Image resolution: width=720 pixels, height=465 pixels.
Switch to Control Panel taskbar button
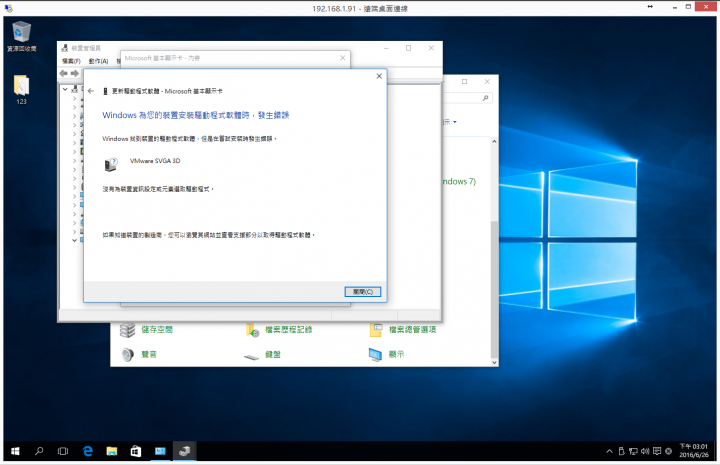click(x=160, y=451)
